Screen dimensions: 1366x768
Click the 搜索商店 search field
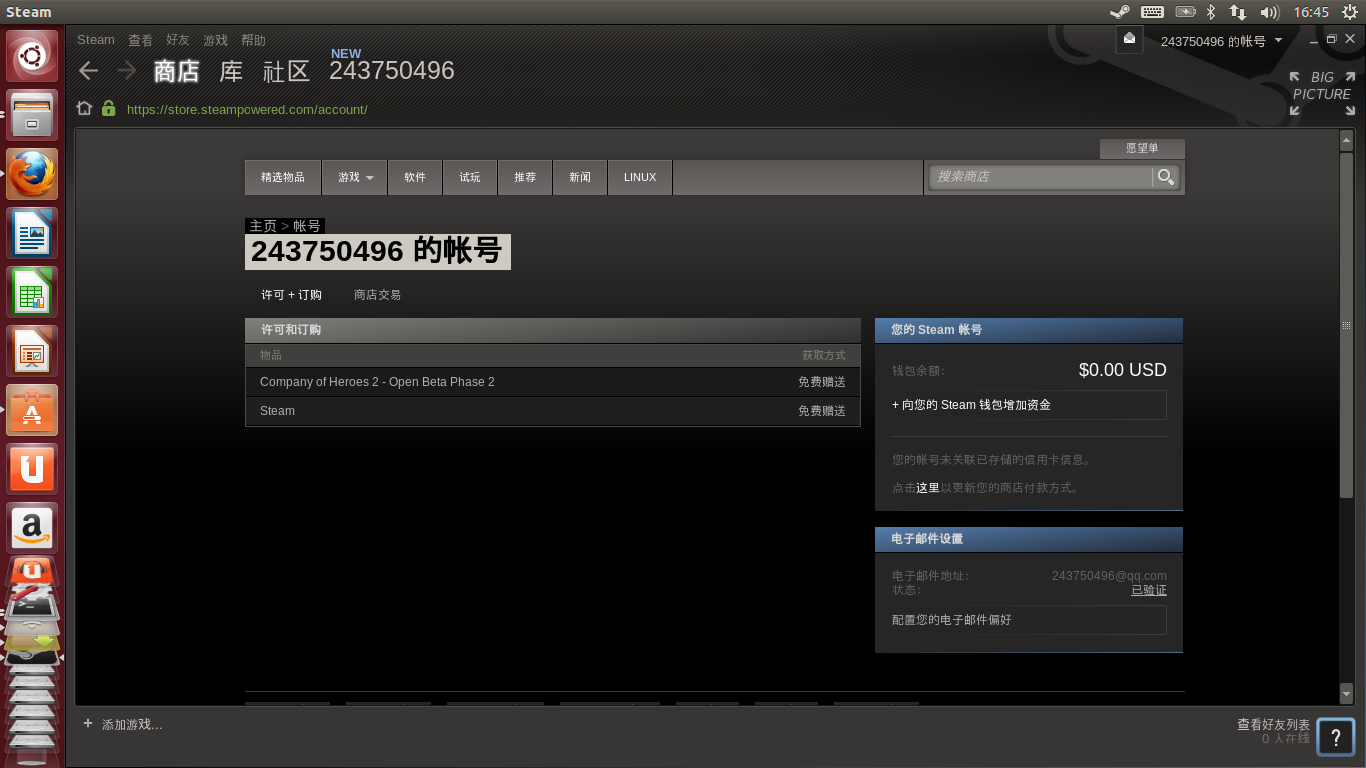[1041, 177]
